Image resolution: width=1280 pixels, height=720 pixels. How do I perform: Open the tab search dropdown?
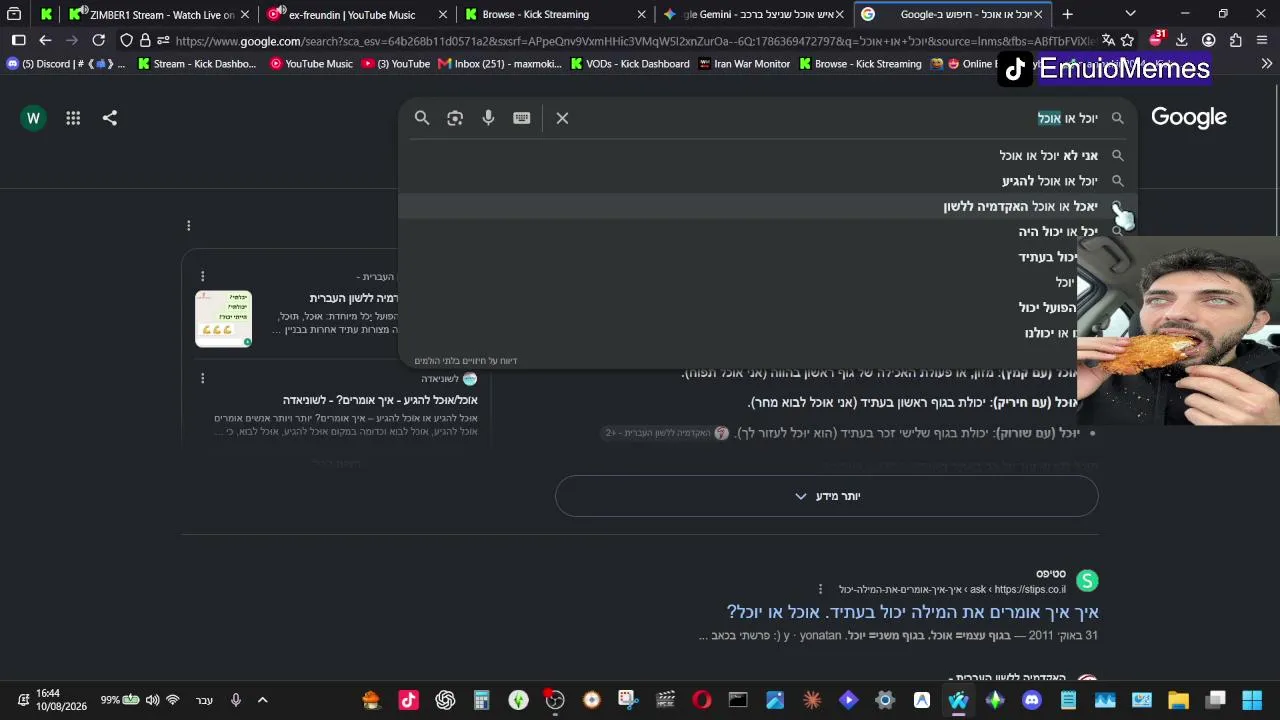point(1130,14)
